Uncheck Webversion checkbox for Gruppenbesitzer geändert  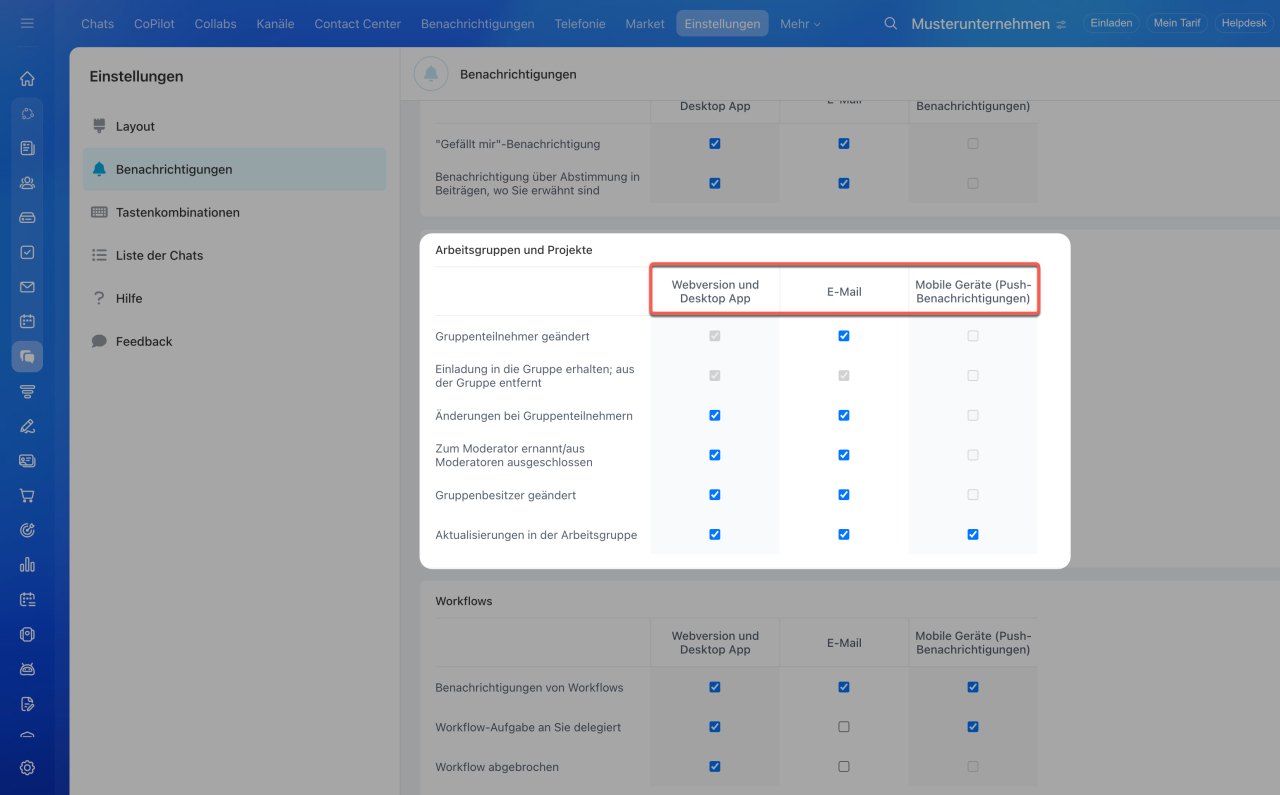click(714, 495)
